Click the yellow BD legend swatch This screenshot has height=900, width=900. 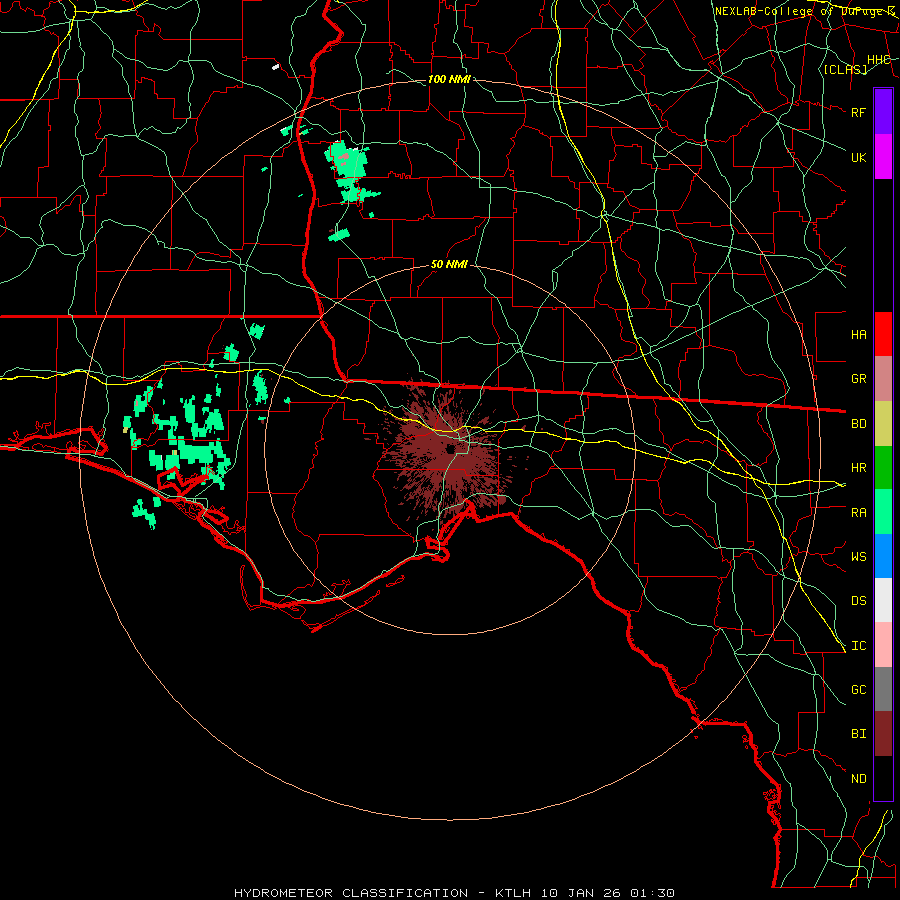[883, 423]
